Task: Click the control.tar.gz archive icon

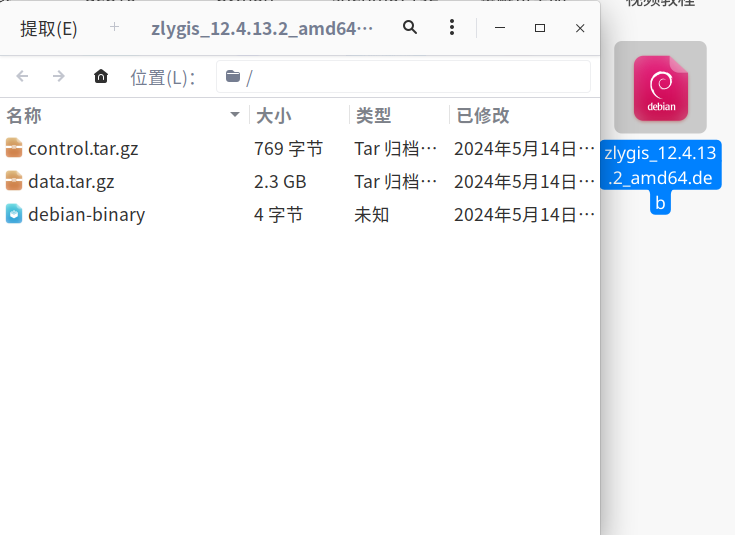Action: point(14,148)
